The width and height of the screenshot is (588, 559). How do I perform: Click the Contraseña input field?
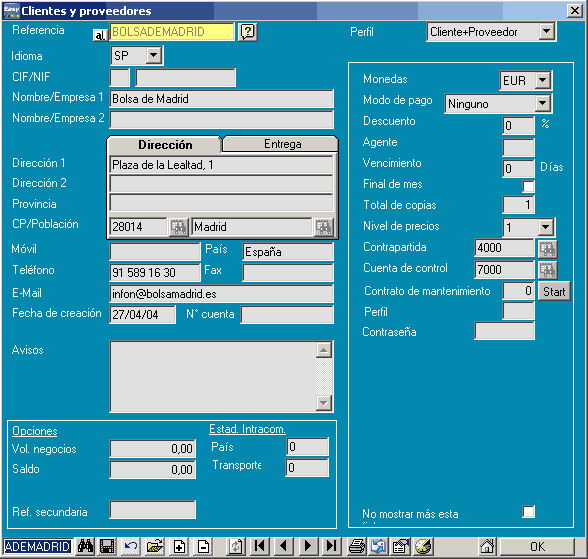pyautogui.click(x=505, y=331)
